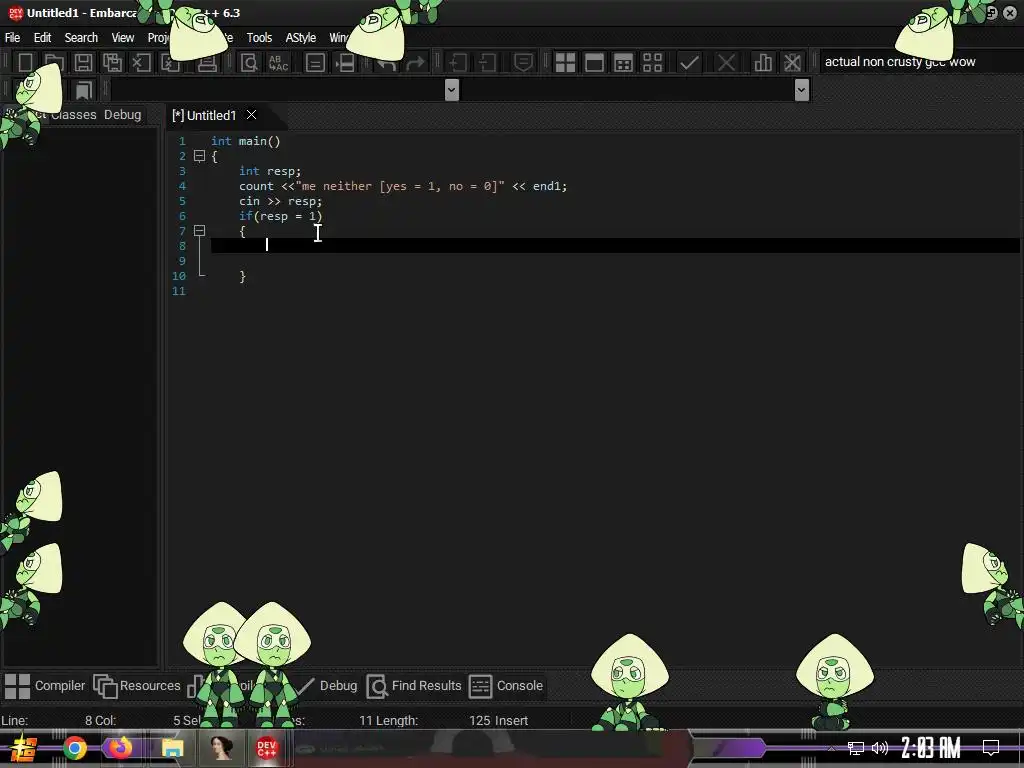Click the icon just left of Undo
Image resolution: width=1024 pixels, height=768 pixels.
(x=345, y=63)
